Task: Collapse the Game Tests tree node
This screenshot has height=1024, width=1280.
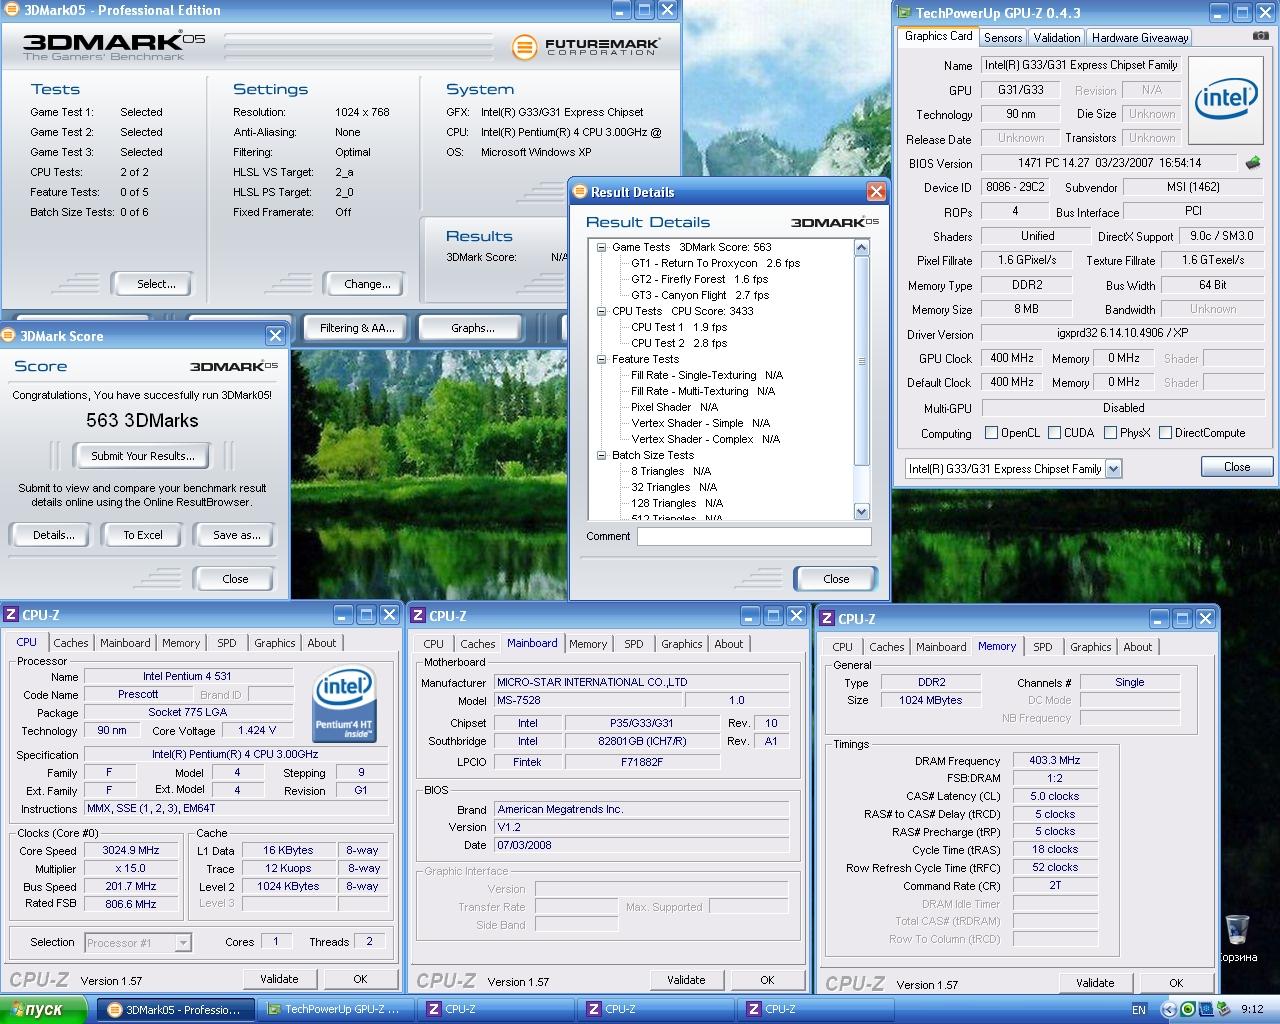Action: click(x=602, y=247)
